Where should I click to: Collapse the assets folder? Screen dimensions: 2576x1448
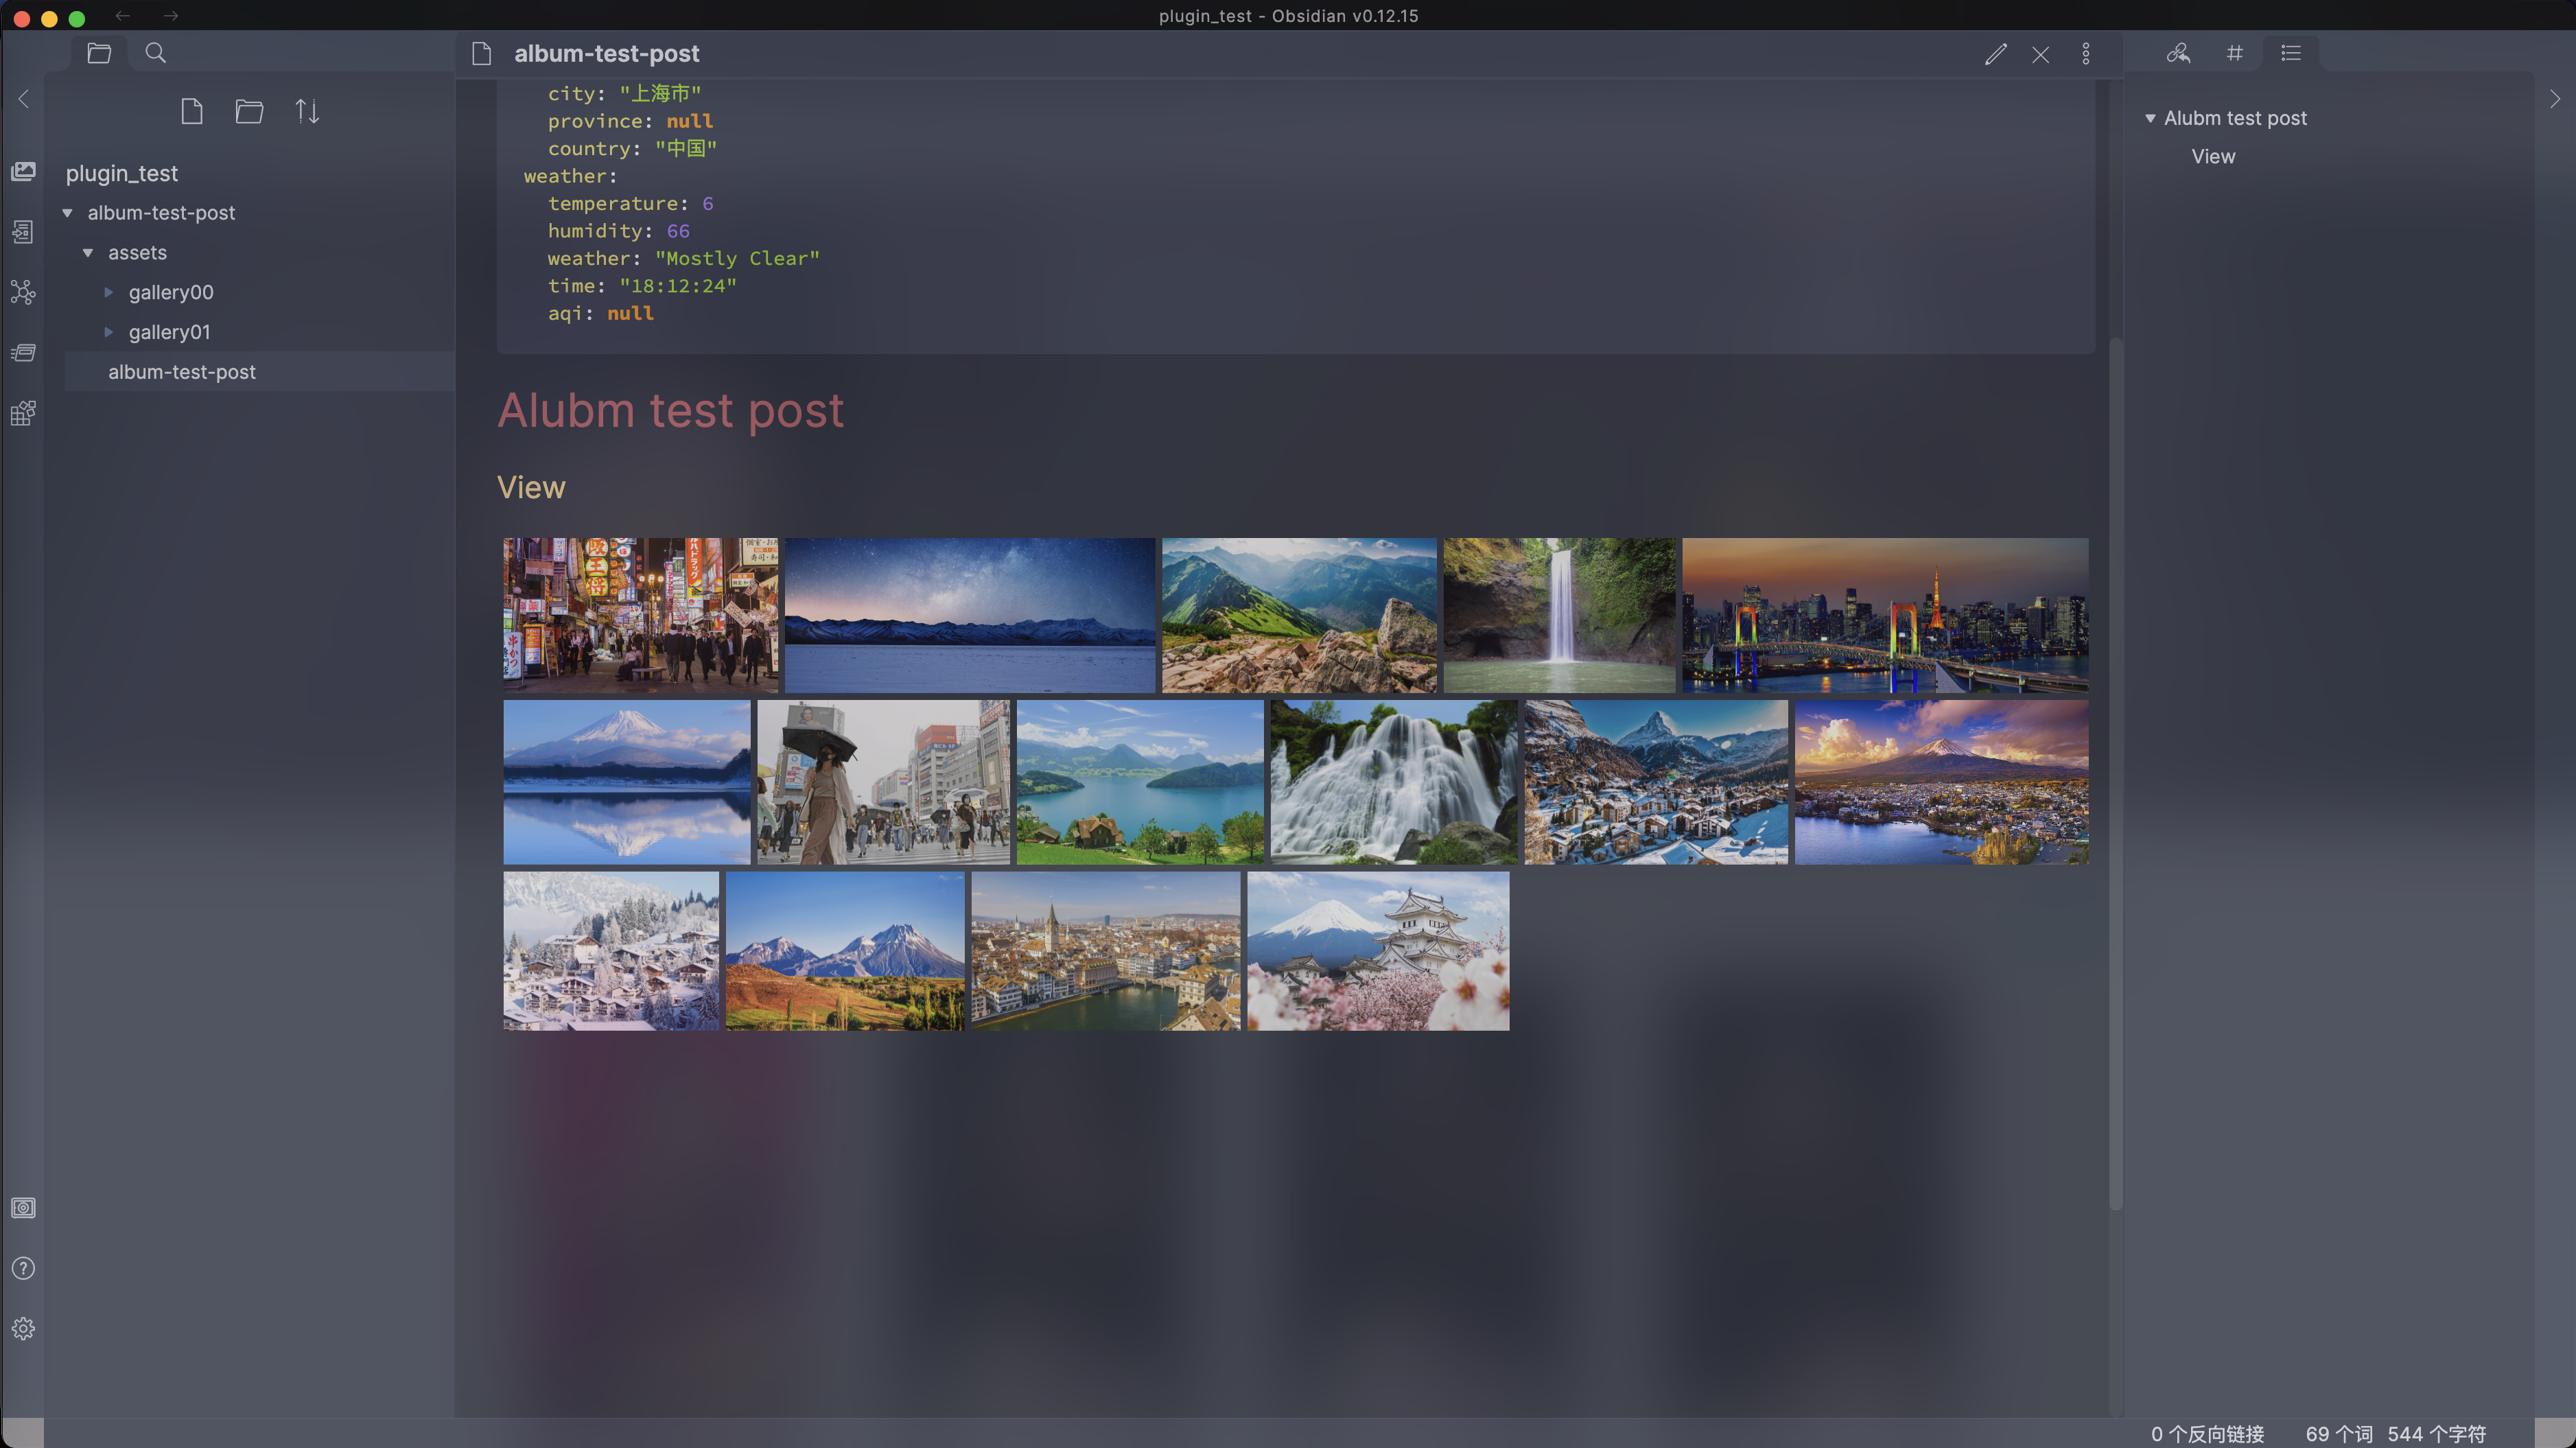pos(88,253)
